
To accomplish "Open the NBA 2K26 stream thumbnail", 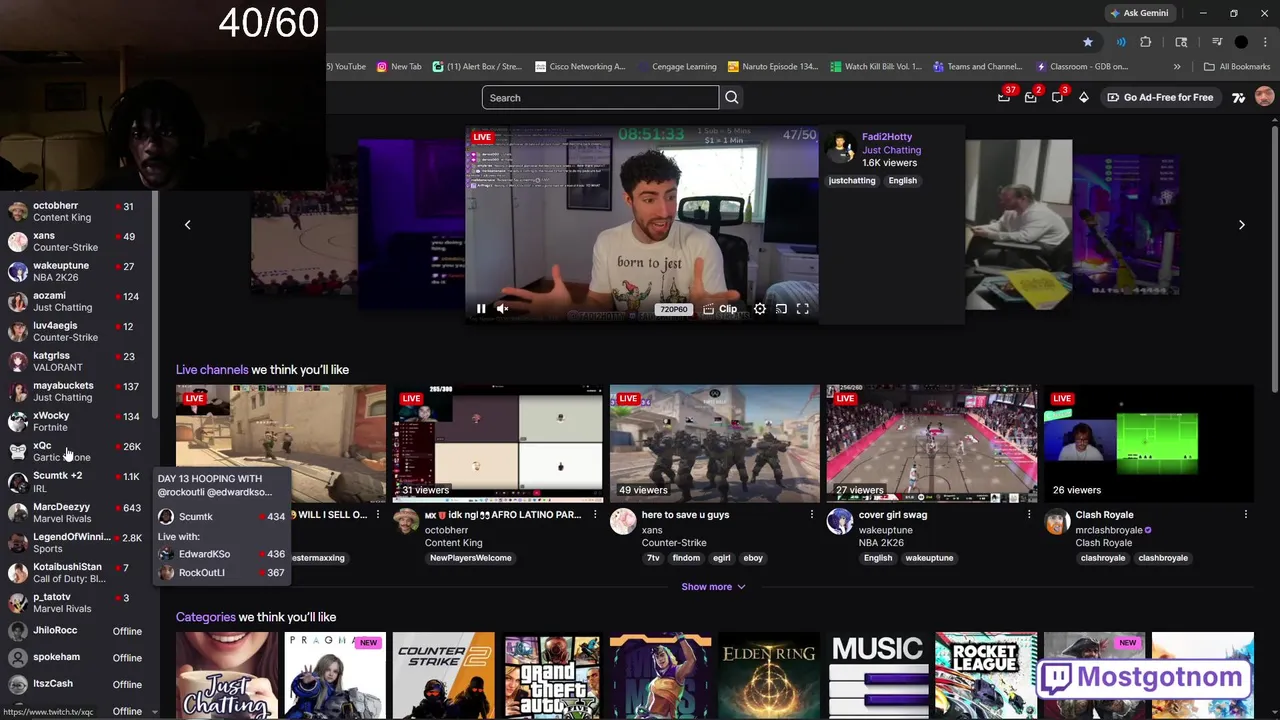I will (x=931, y=443).
